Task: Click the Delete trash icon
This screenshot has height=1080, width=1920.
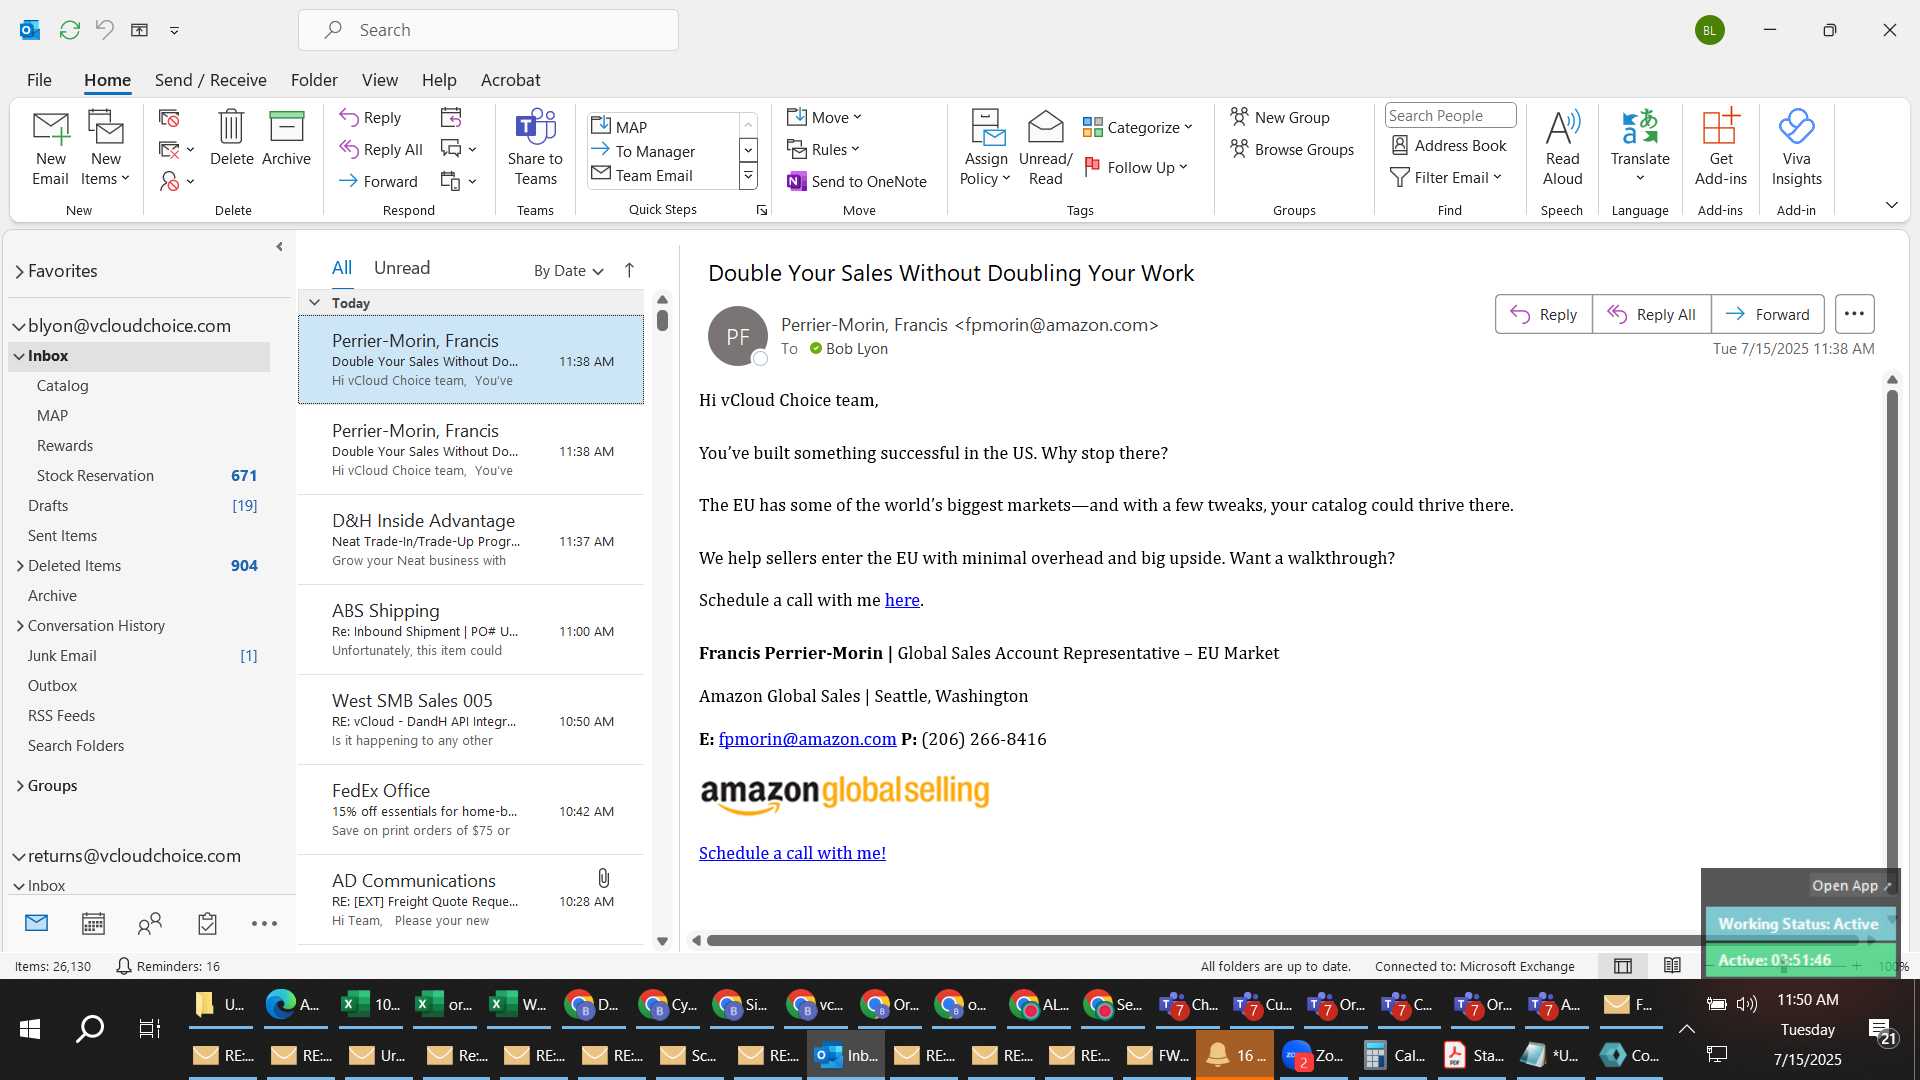Action: pyautogui.click(x=231, y=138)
